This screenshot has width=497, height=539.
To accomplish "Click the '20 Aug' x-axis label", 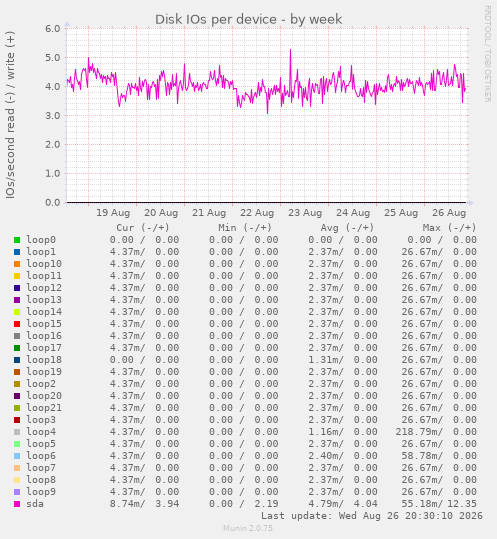I will pyautogui.click(x=161, y=213).
